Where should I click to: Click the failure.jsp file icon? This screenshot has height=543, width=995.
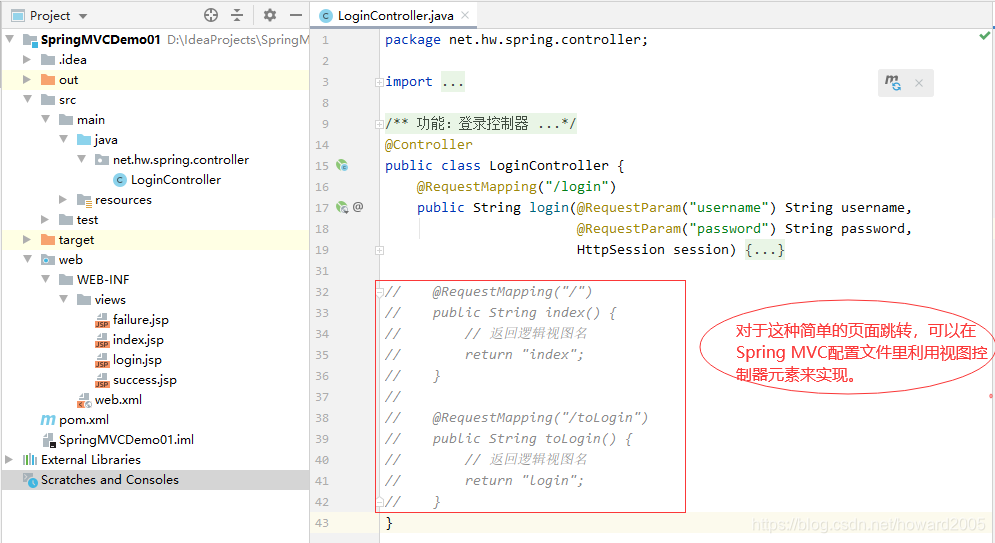[102, 320]
